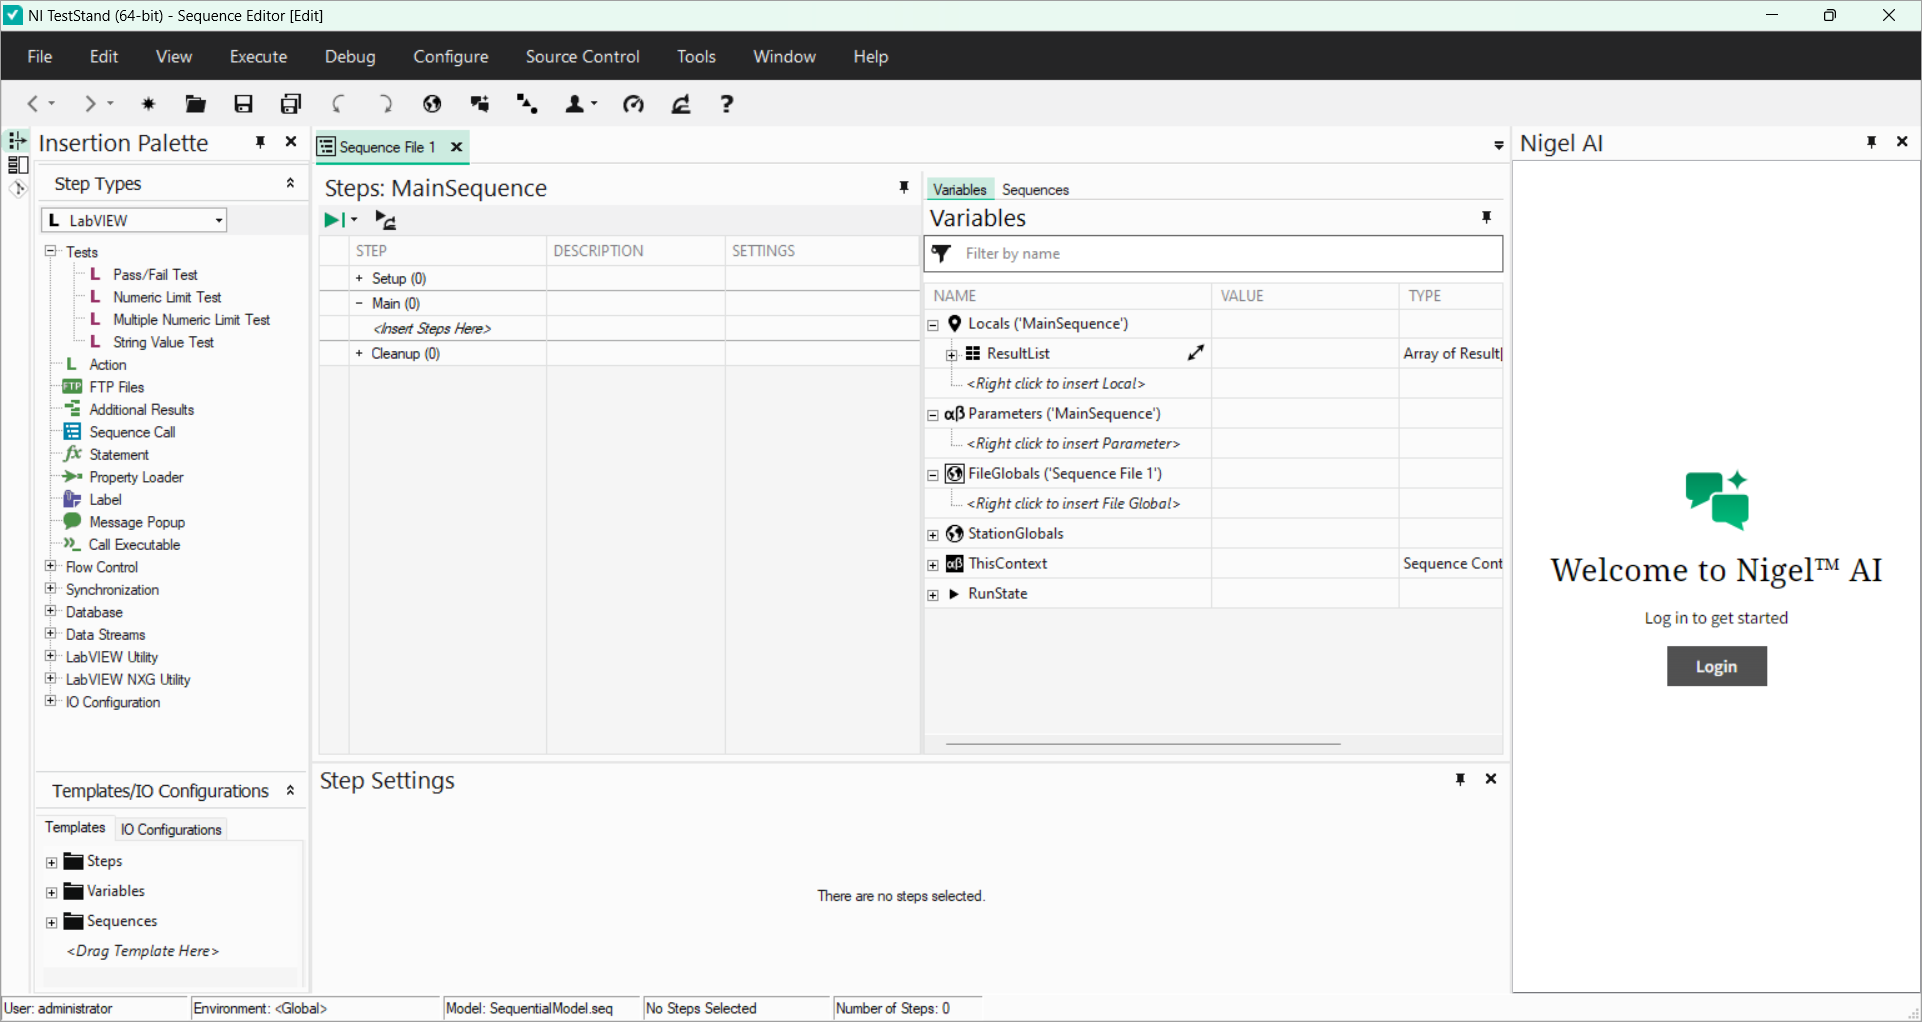Collapse the Tests group in Step Types

pyautogui.click(x=50, y=251)
